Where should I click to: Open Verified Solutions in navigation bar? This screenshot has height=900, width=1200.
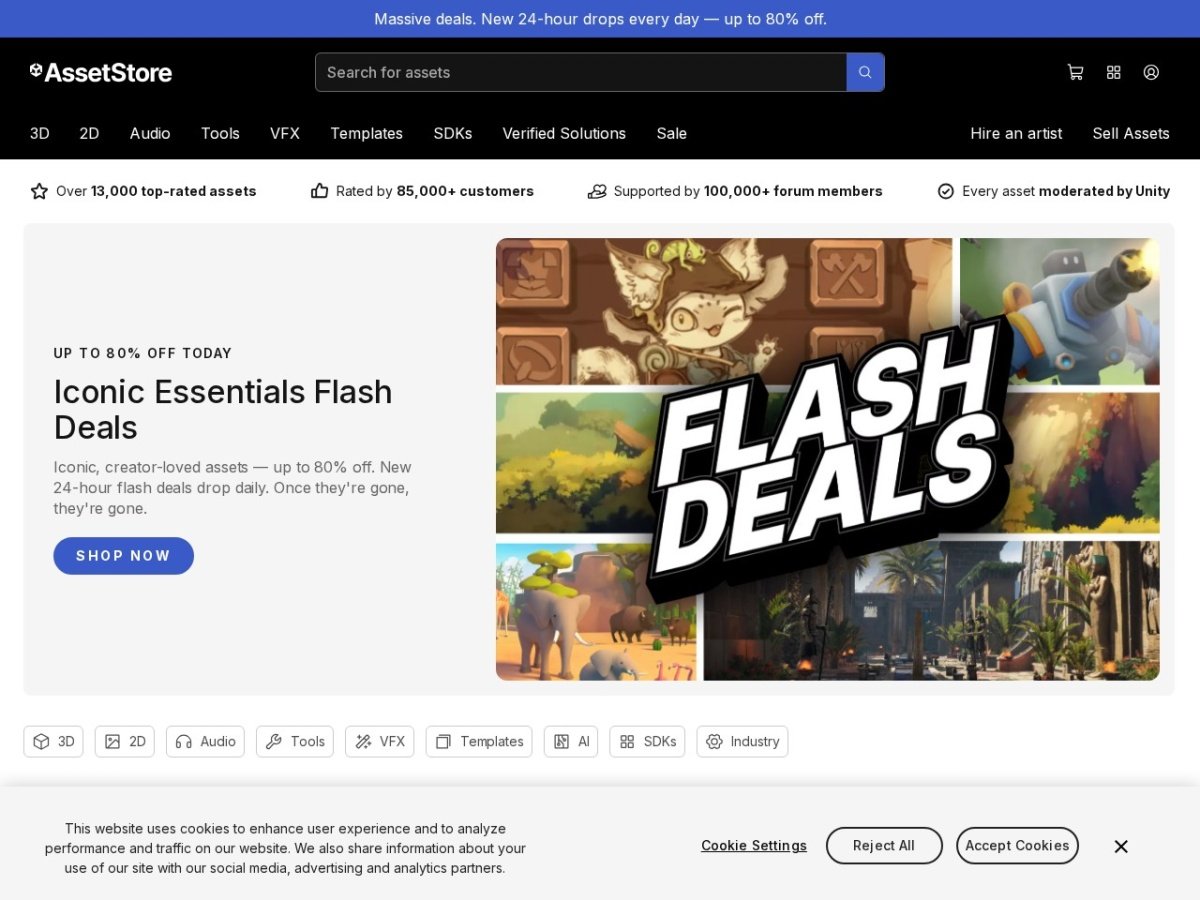[x=564, y=133]
